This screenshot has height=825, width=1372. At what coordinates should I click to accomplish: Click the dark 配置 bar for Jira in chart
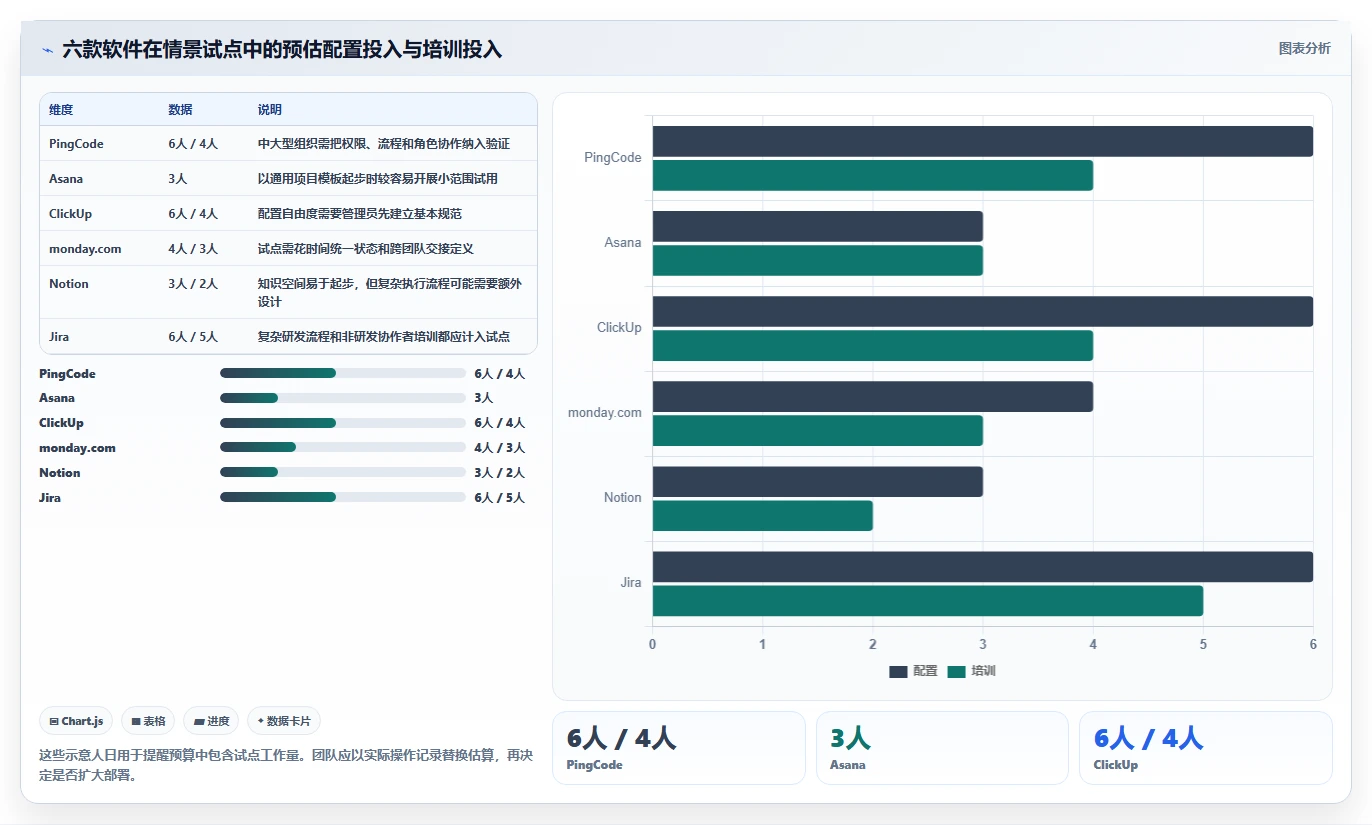[x=982, y=566]
